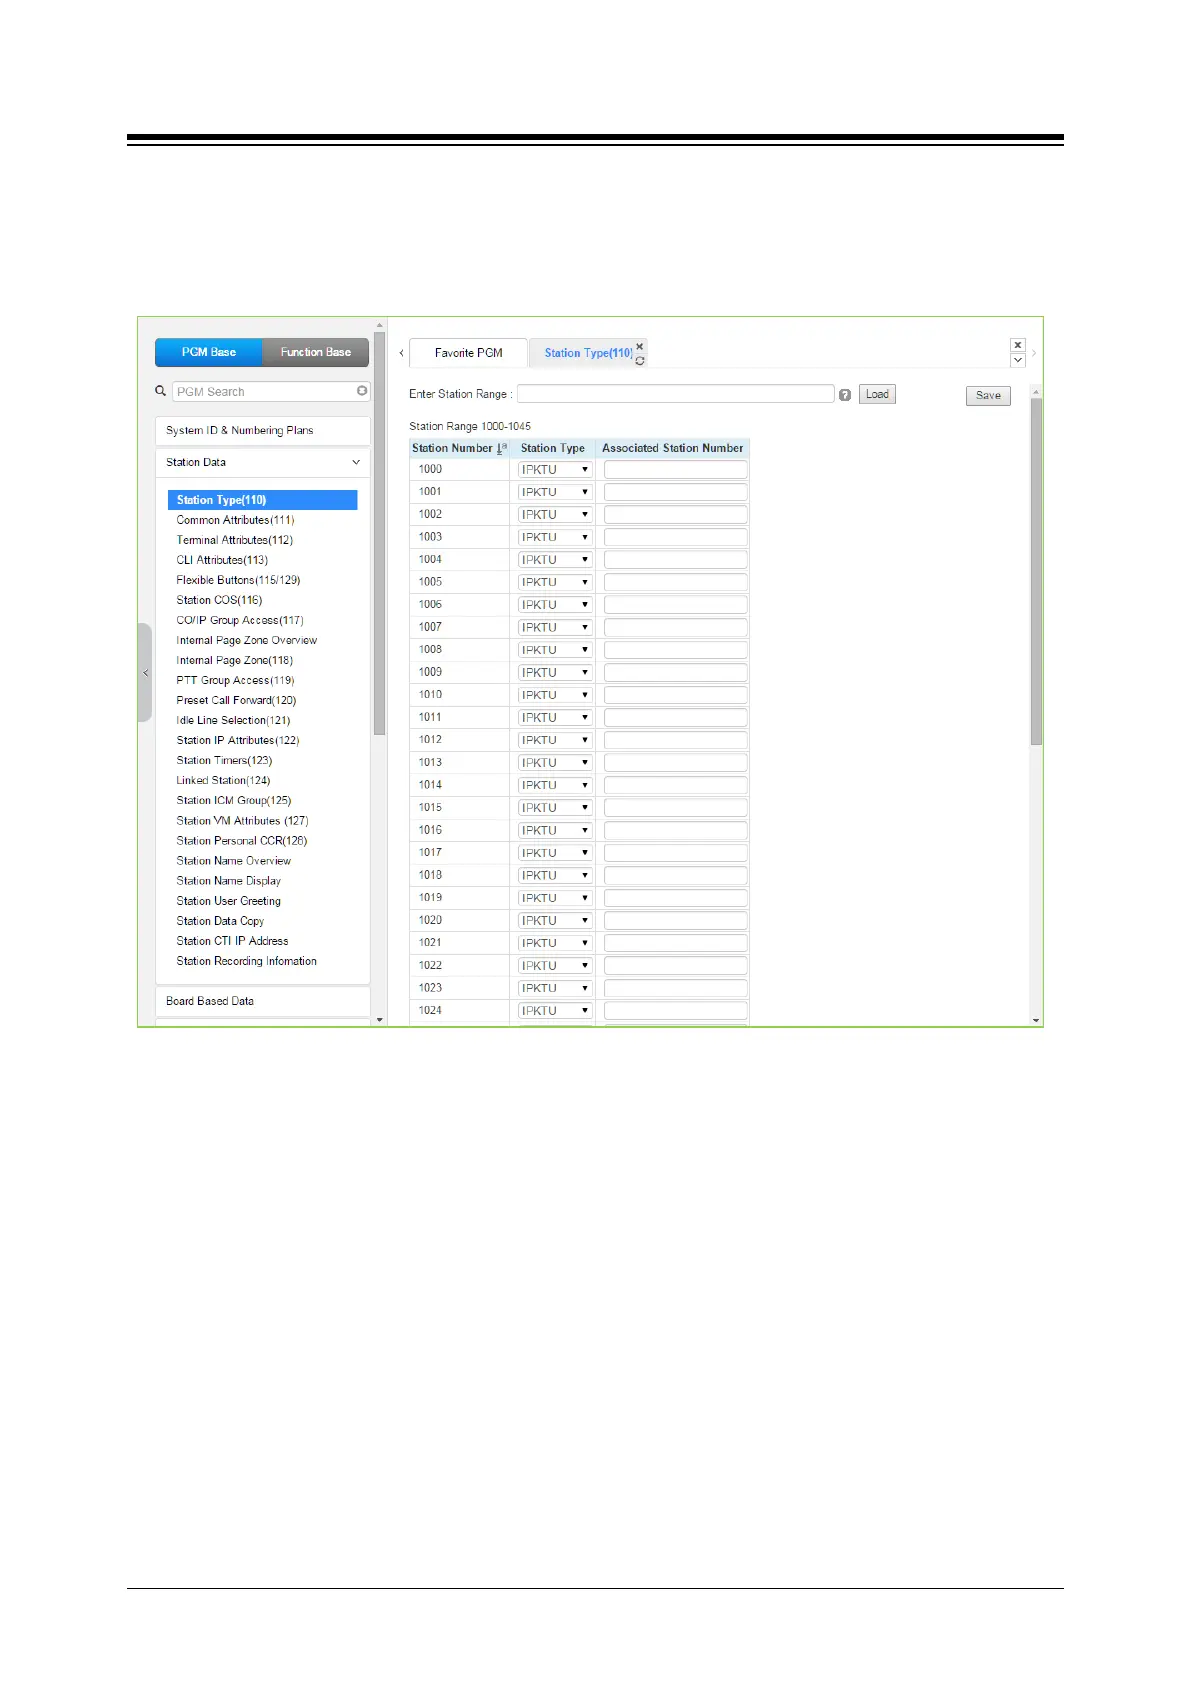Click Associated Station Number column header
The image size is (1191, 1684).
[673, 448]
